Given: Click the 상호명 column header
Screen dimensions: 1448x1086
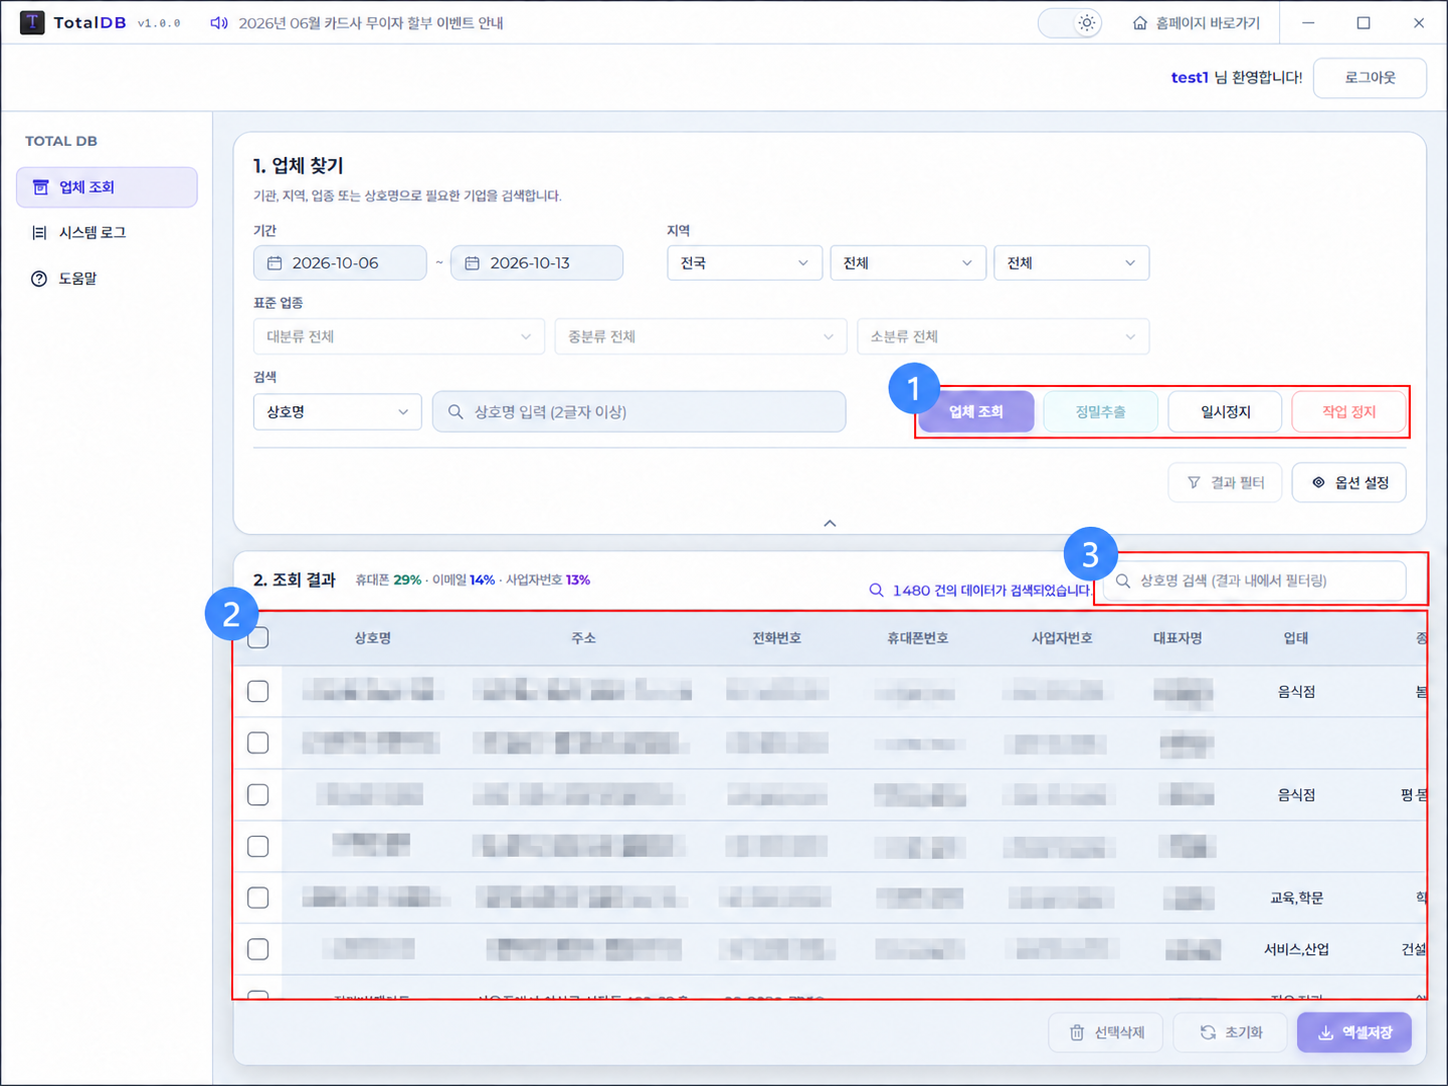Looking at the screenshot, I should [372, 638].
